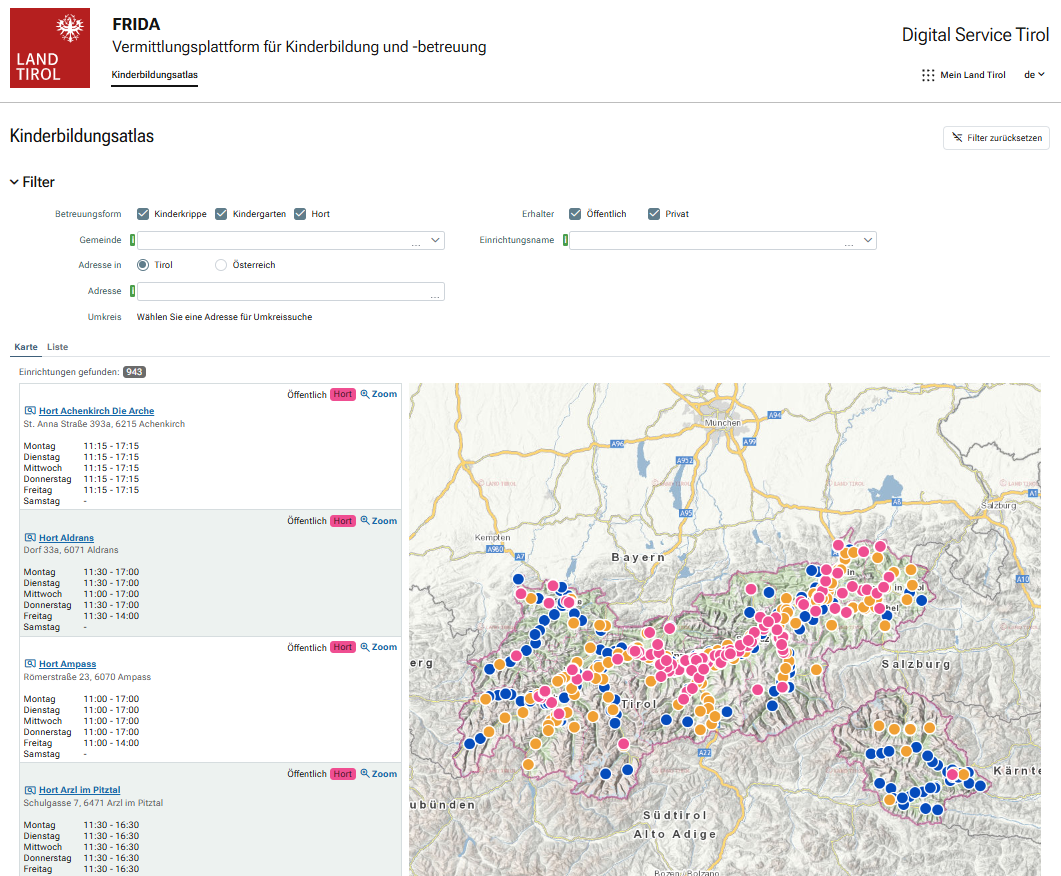The width and height of the screenshot is (1061, 876).
Task: Expand the Einrichtungsname dropdown
Action: tap(867, 240)
